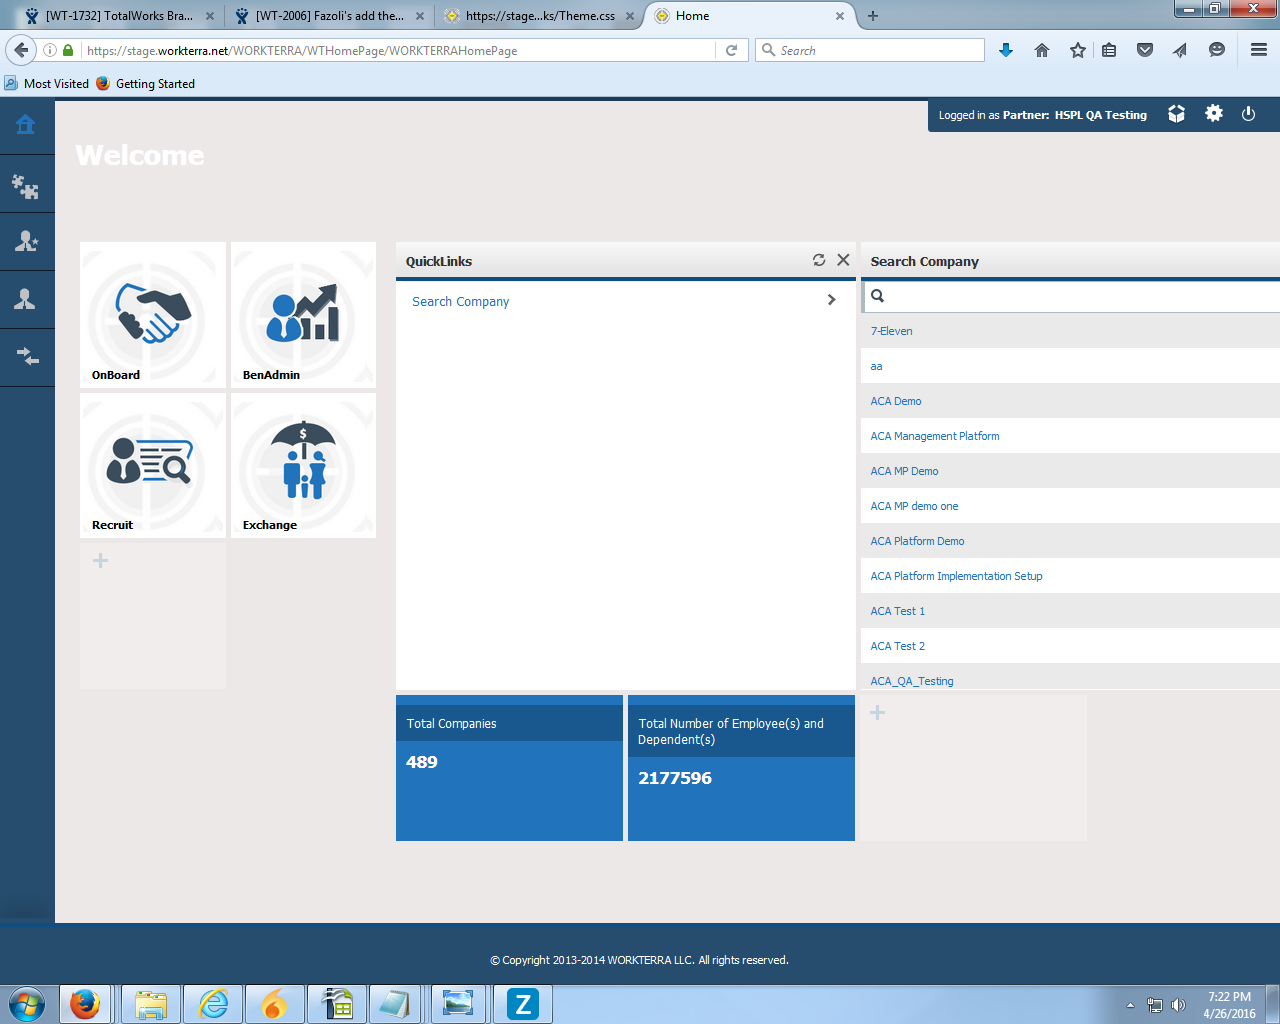Open a new browser tab

tap(873, 16)
